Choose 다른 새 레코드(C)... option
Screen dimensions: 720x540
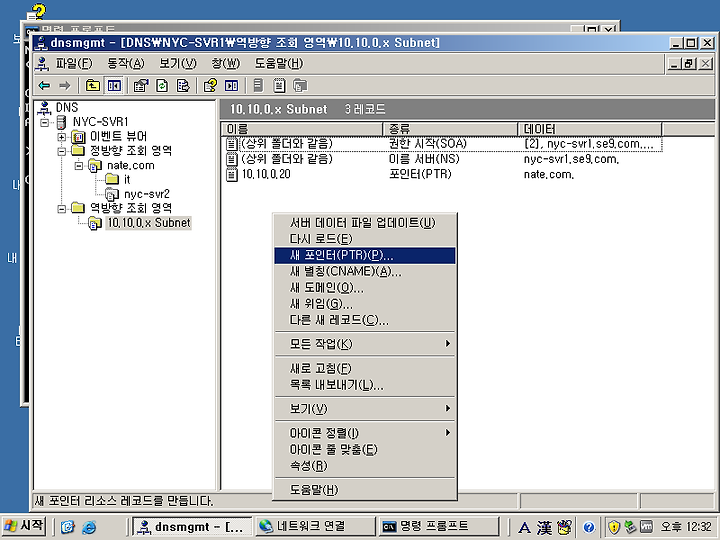[365, 320]
